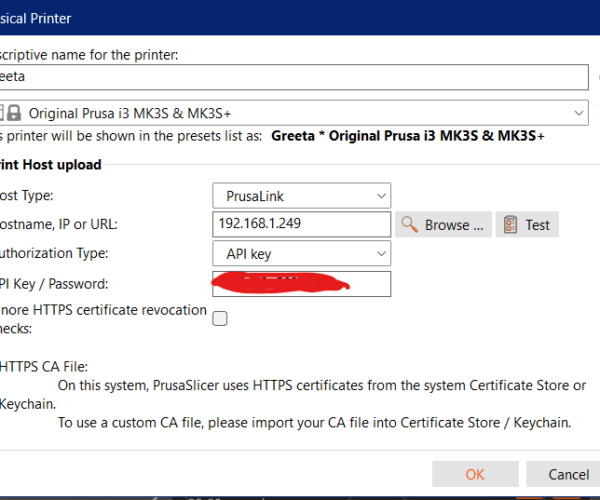Screen dimensions: 600x500
Task: Click OK to save printer
Action: pos(475,474)
